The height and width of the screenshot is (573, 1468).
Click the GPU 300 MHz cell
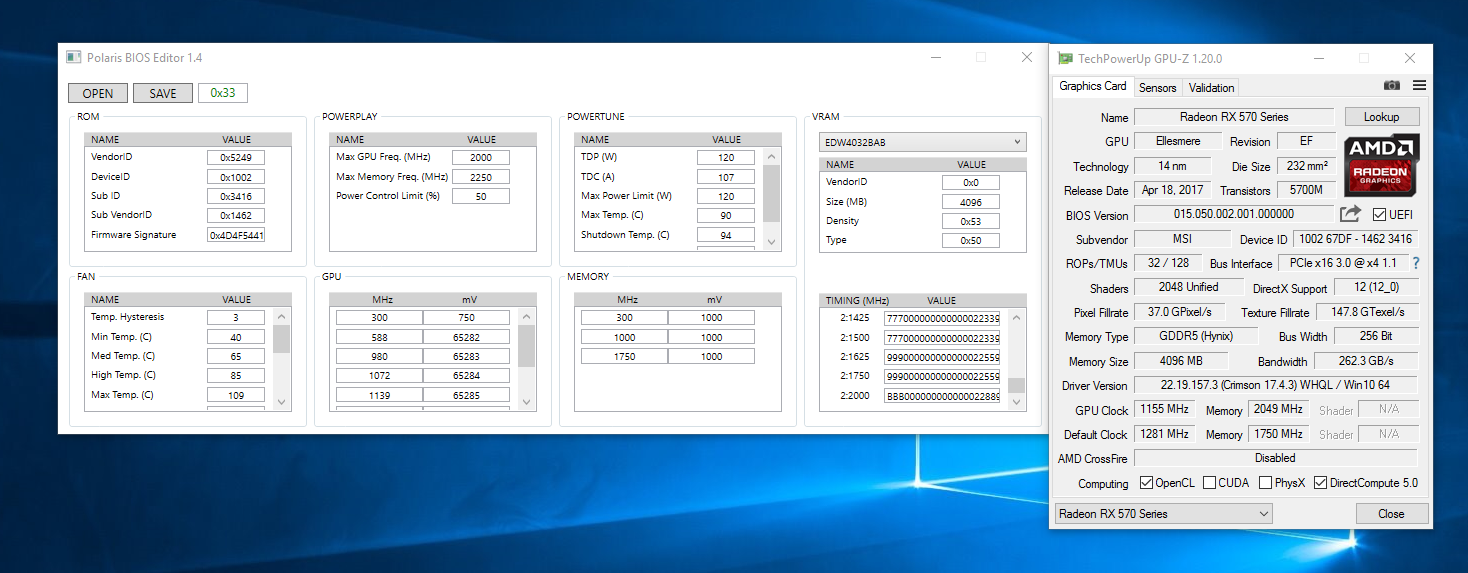379,317
